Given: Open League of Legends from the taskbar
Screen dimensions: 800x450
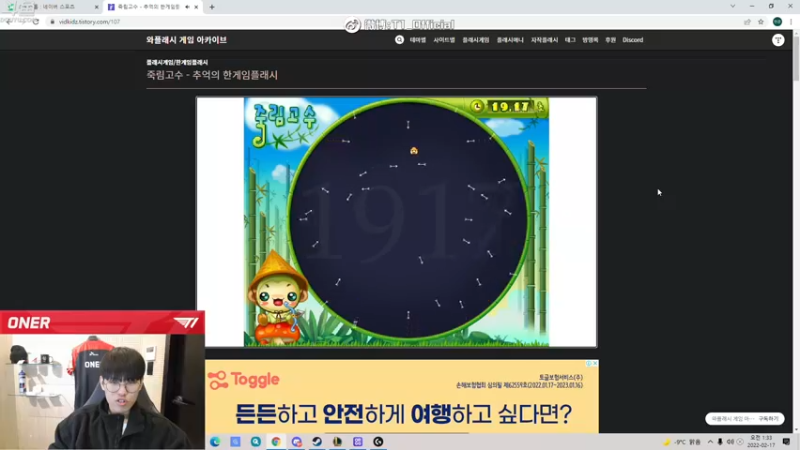Looking at the screenshot, I should pos(337,441).
